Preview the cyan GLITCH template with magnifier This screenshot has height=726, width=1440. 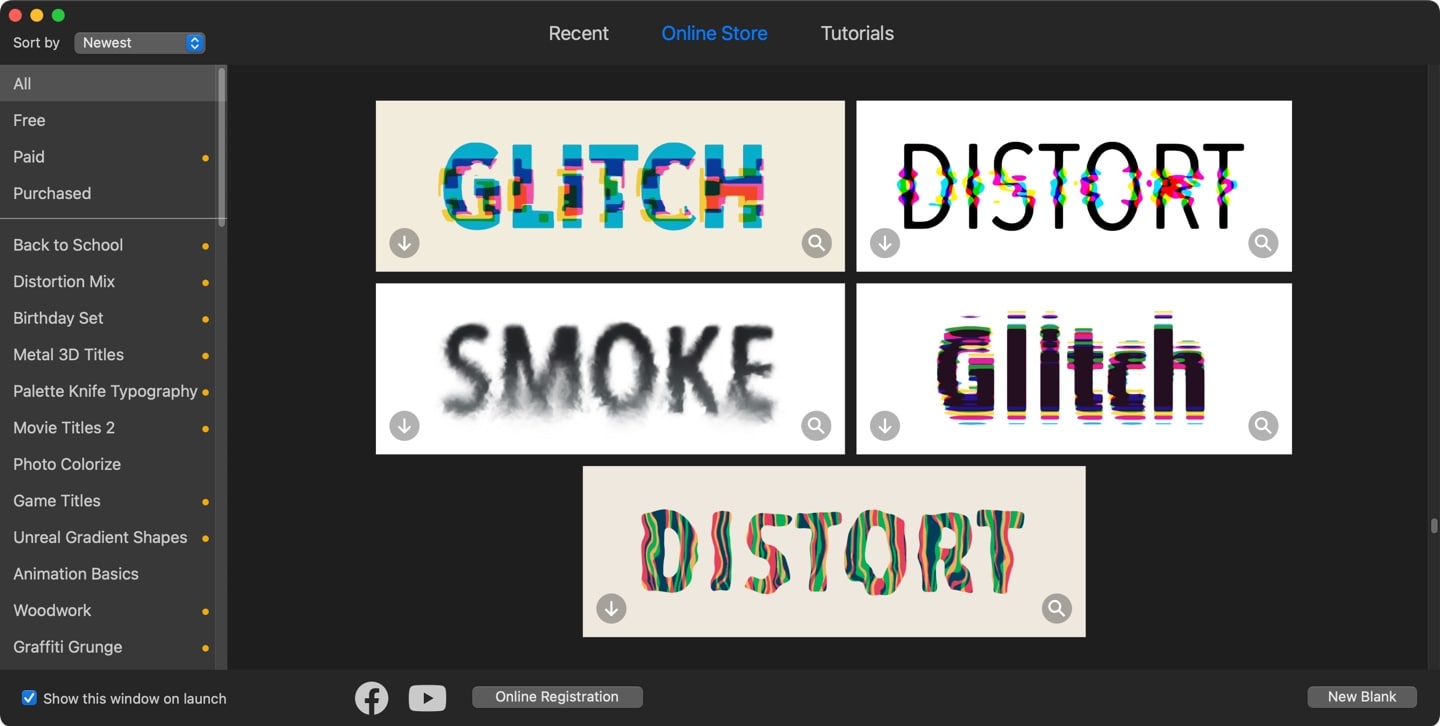816,243
